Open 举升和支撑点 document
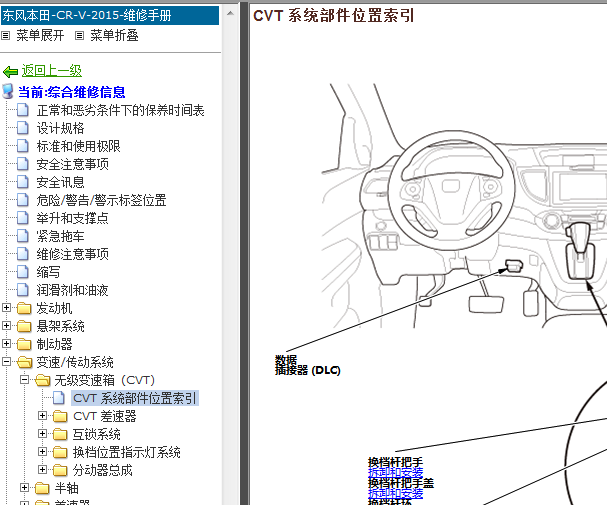The height and width of the screenshot is (505, 607). coord(72,218)
